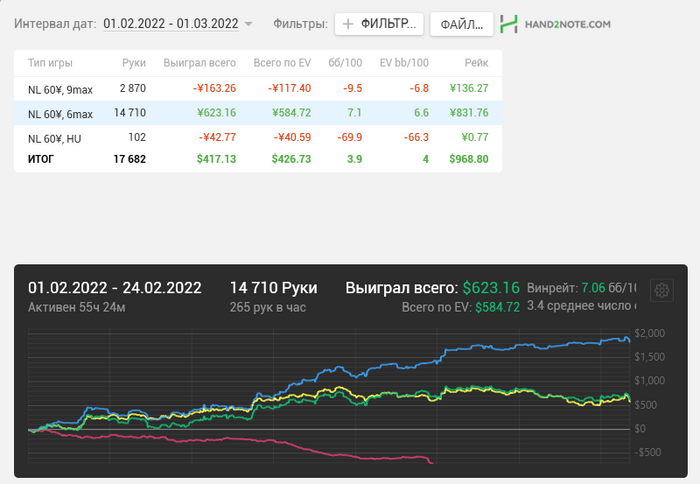Sort by бб/100 column header
Screen dimensions: 700x484
coord(345,63)
